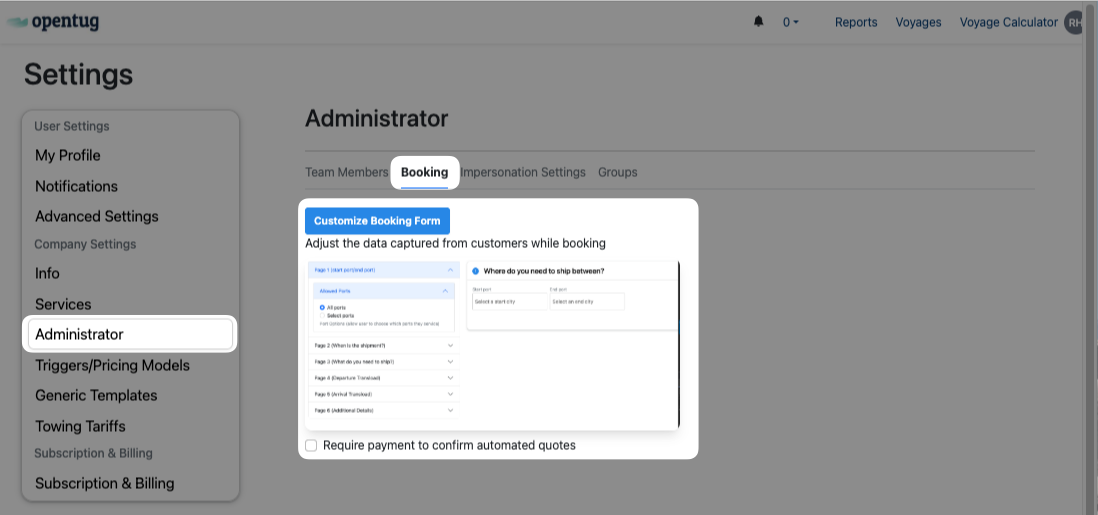Select Notifications in the settings sidebar
The image size is (1098, 515).
(76, 186)
